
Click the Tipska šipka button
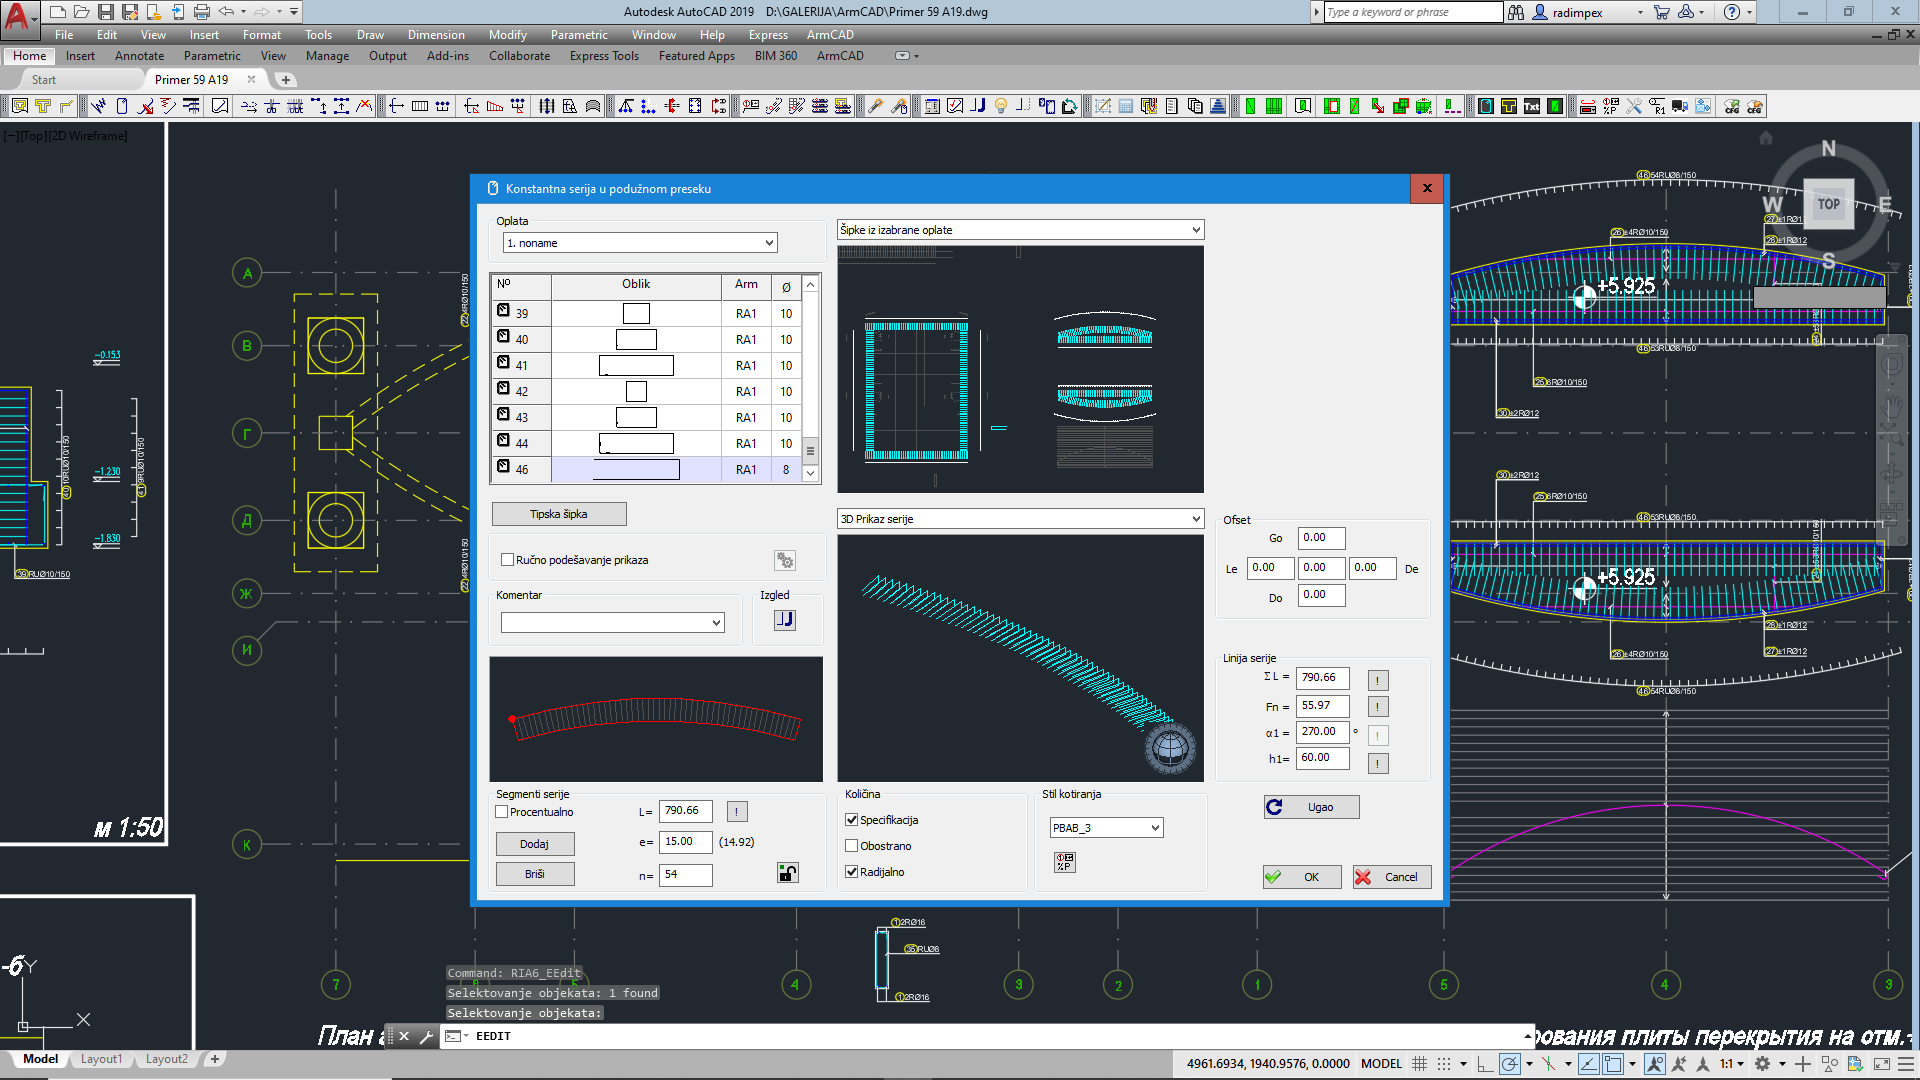click(559, 514)
